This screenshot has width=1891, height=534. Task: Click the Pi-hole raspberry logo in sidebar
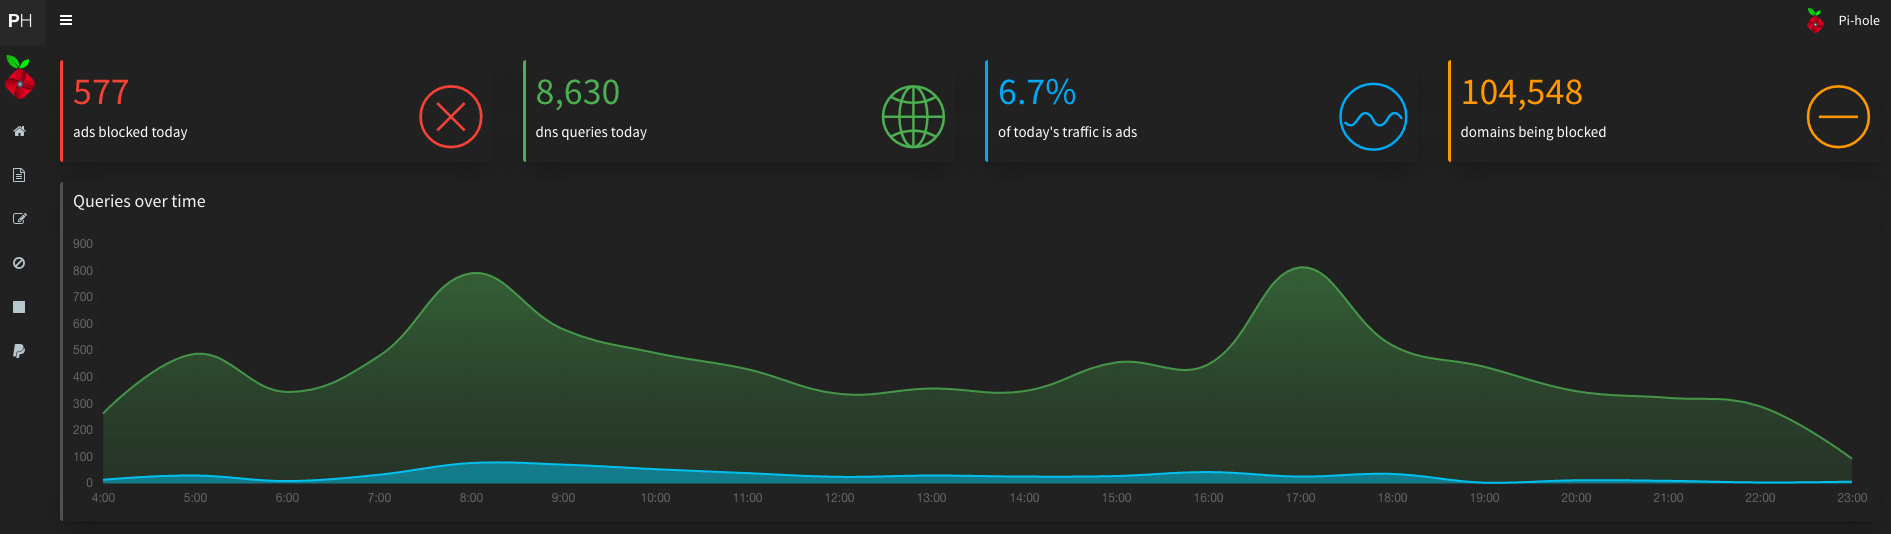(20, 78)
